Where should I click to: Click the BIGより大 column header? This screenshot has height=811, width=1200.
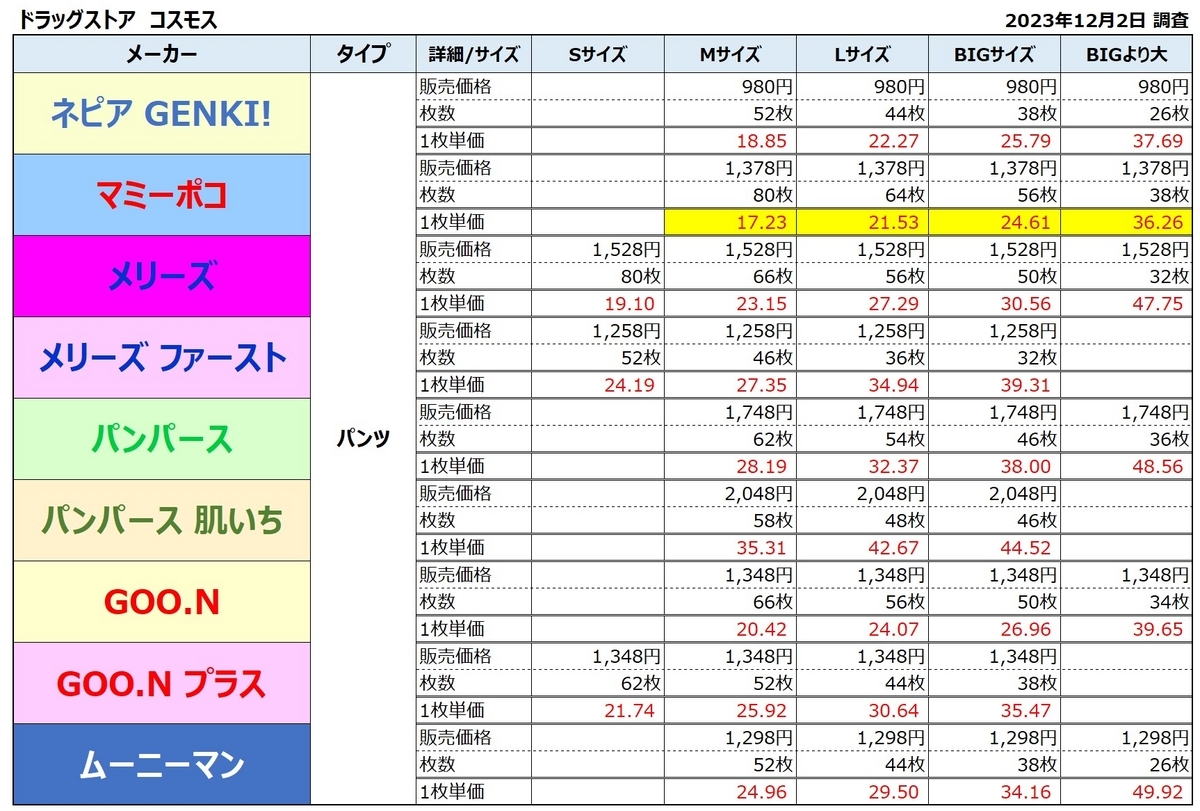(x=1125, y=54)
